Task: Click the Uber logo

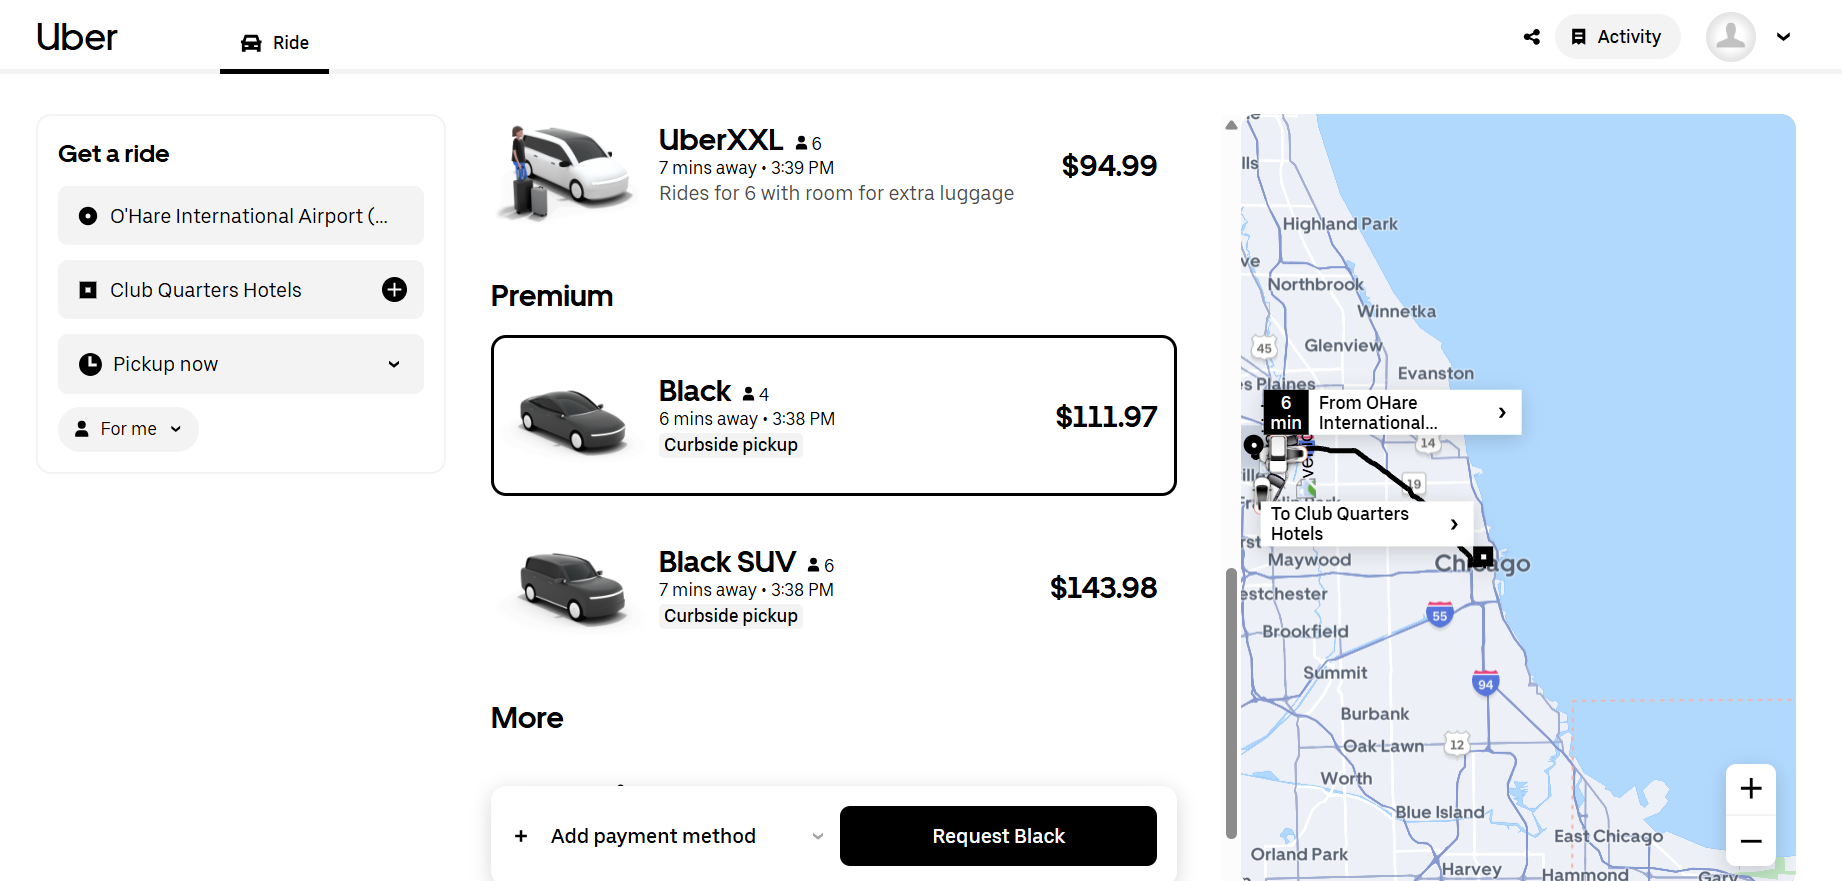Action: tap(77, 37)
